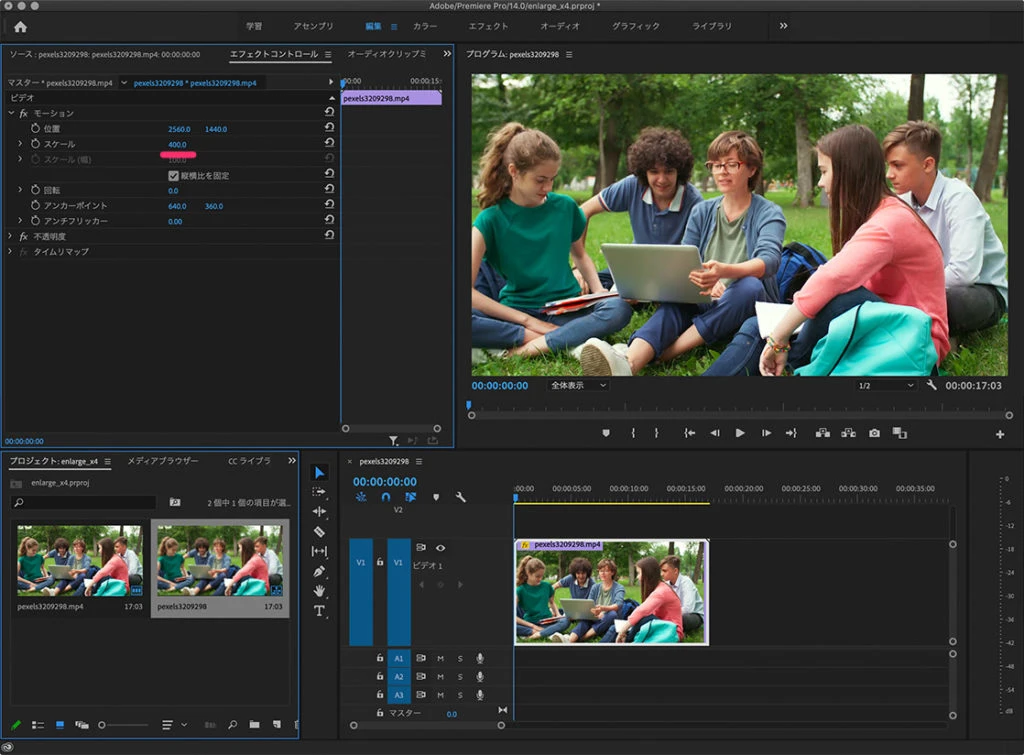1024x755 pixels.
Task: Open program monitor settings wrench
Action: [x=932, y=385]
